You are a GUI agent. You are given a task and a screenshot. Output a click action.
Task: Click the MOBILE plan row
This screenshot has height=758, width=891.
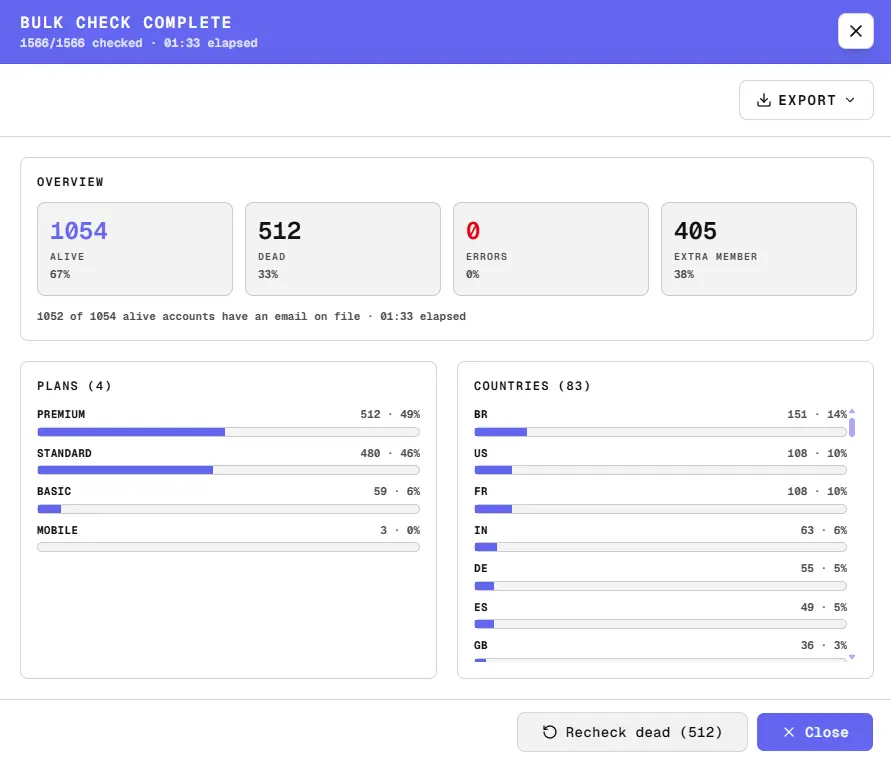[228, 538]
